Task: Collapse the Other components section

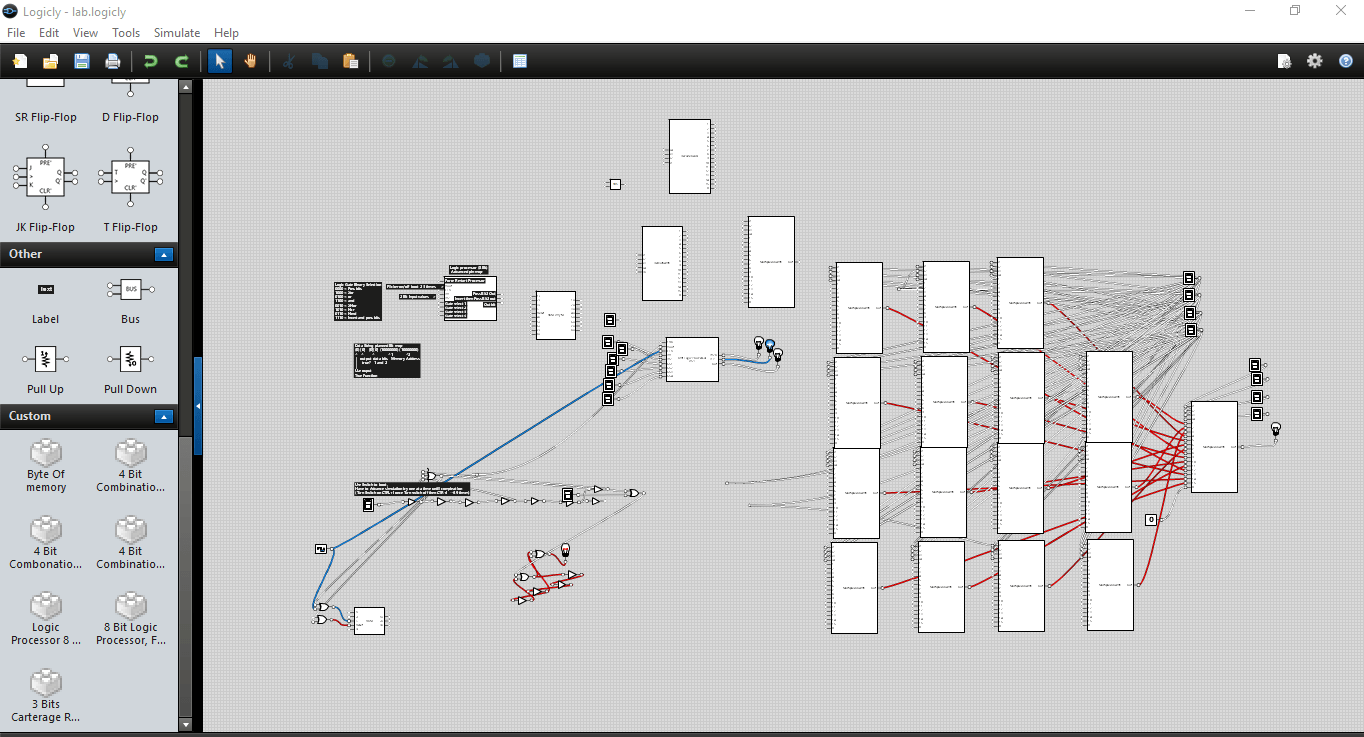Action: [x=164, y=255]
